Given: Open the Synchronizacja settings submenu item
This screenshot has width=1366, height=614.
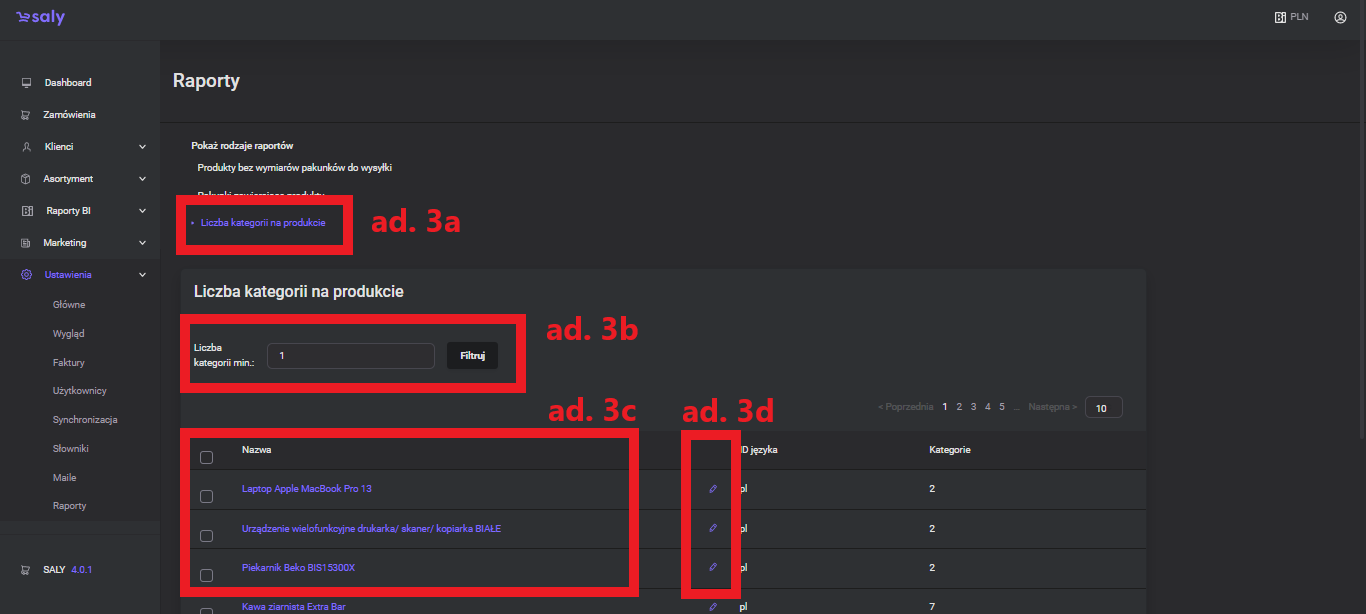Looking at the screenshot, I should click(x=85, y=420).
